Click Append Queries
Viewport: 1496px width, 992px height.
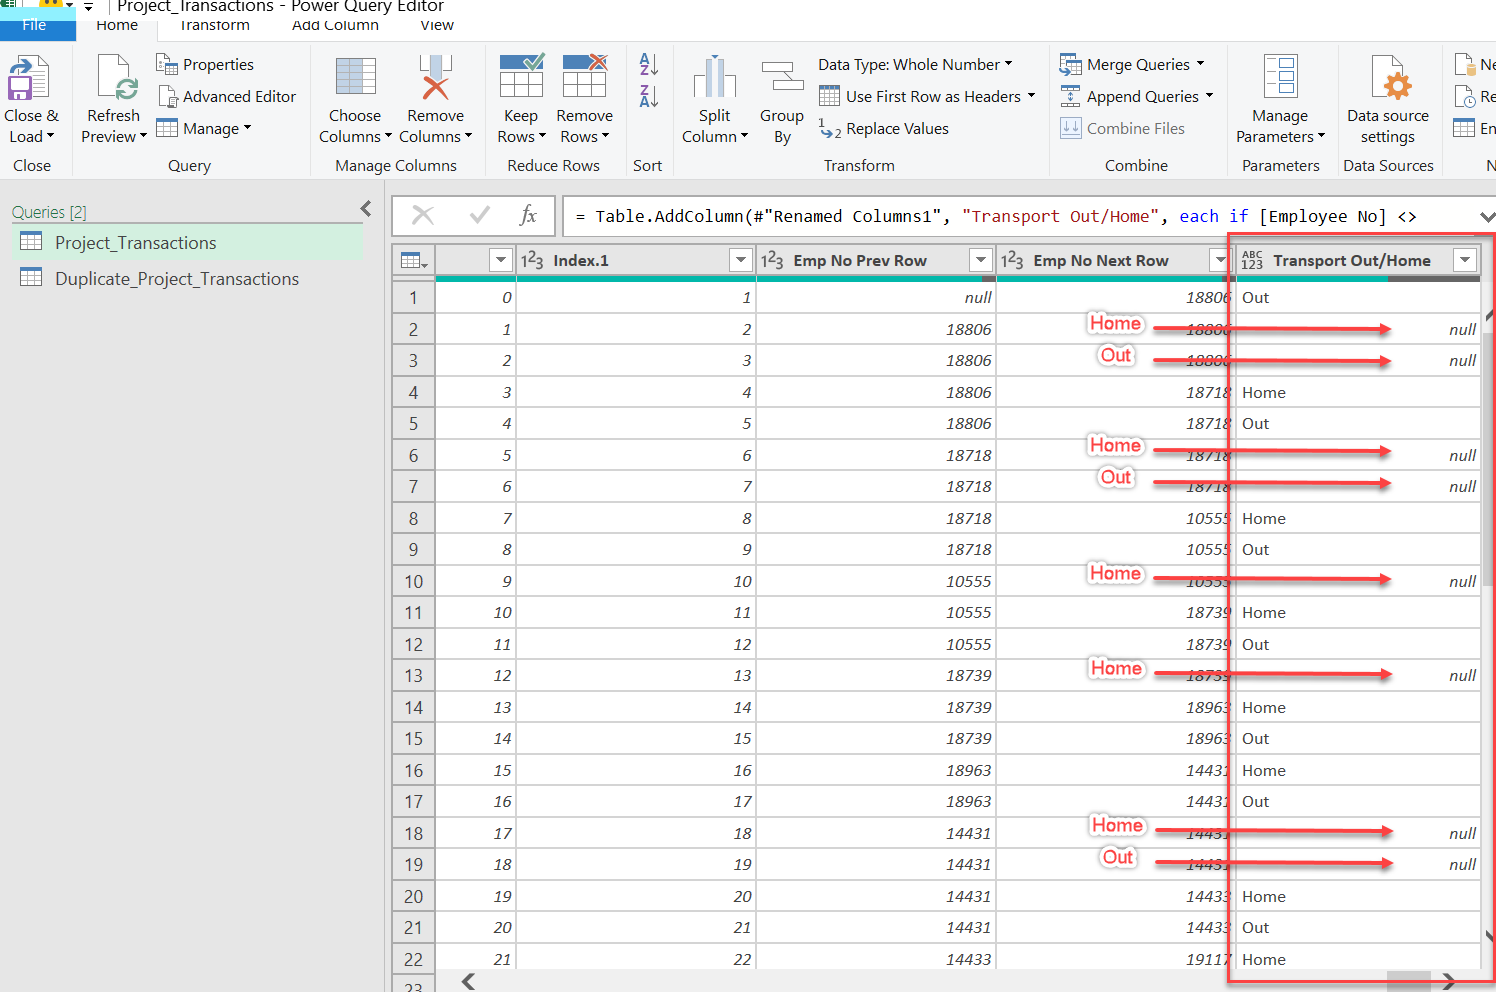(1136, 97)
